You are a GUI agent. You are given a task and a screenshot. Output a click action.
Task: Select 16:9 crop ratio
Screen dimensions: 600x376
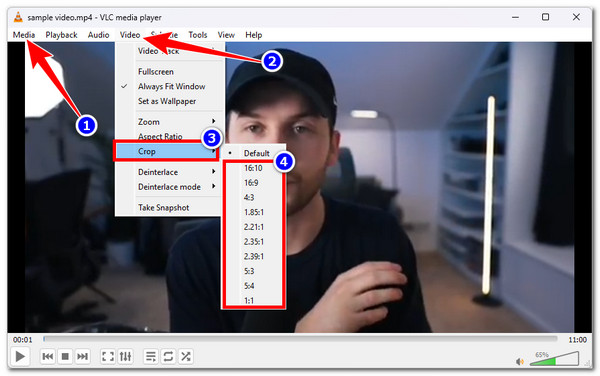[254, 182]
